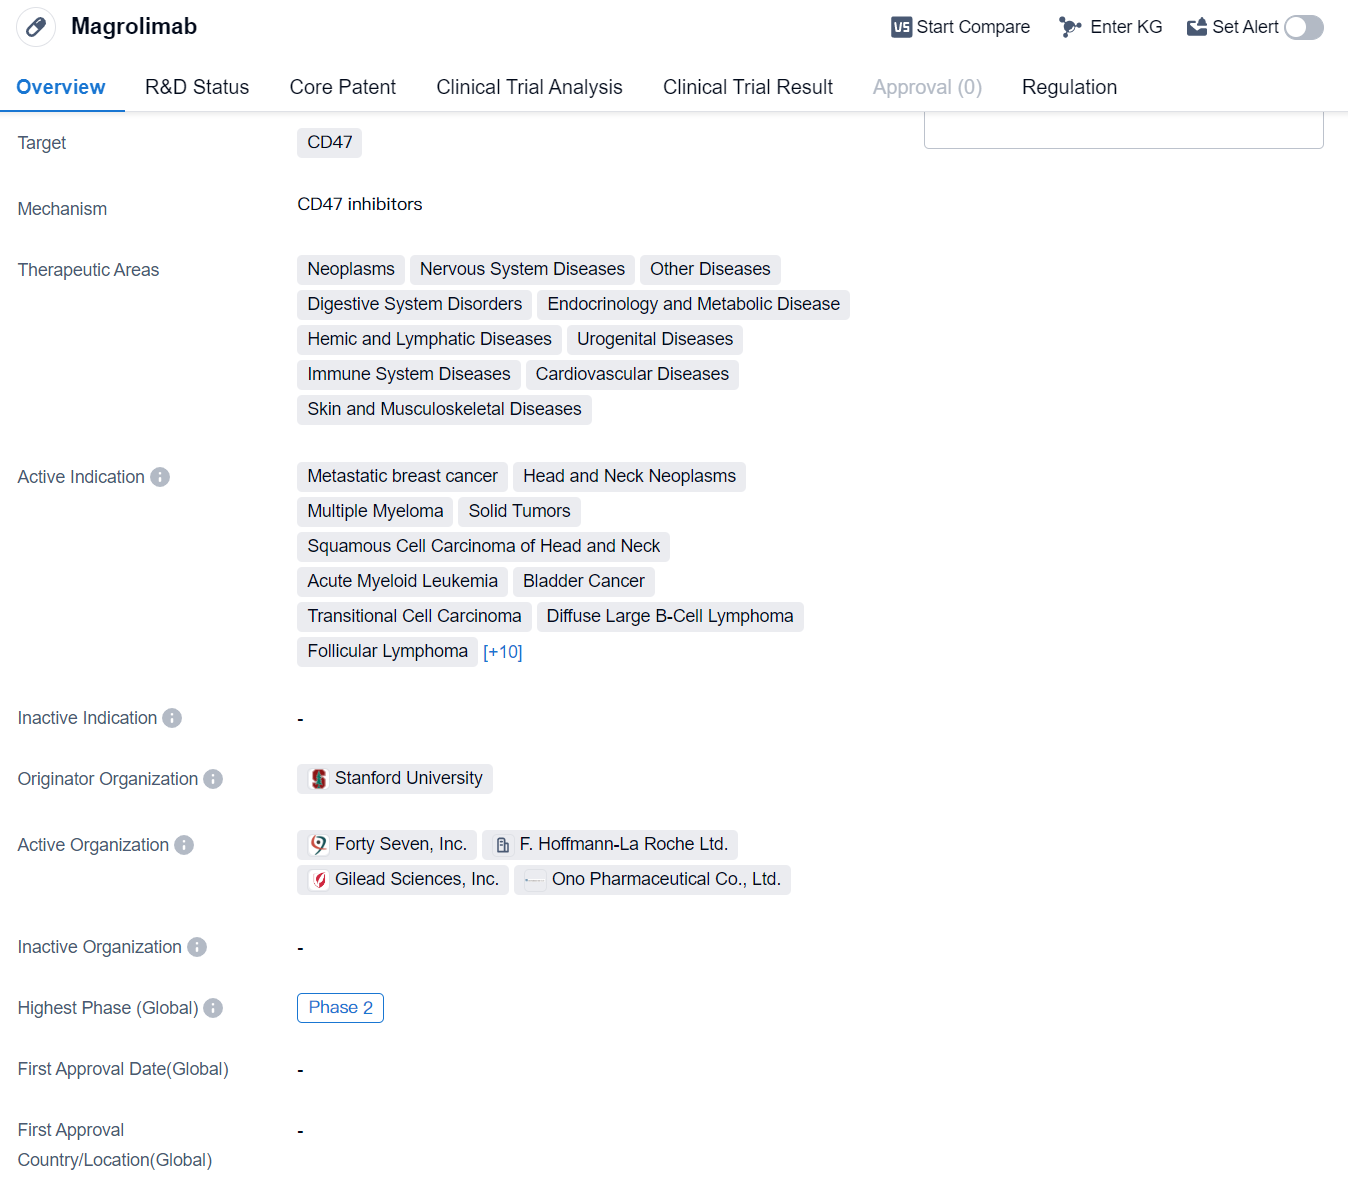Open the Core Patent tab
This screenshot has width=1348, height=1196.
pyautogui.click(x=342, y=87)
